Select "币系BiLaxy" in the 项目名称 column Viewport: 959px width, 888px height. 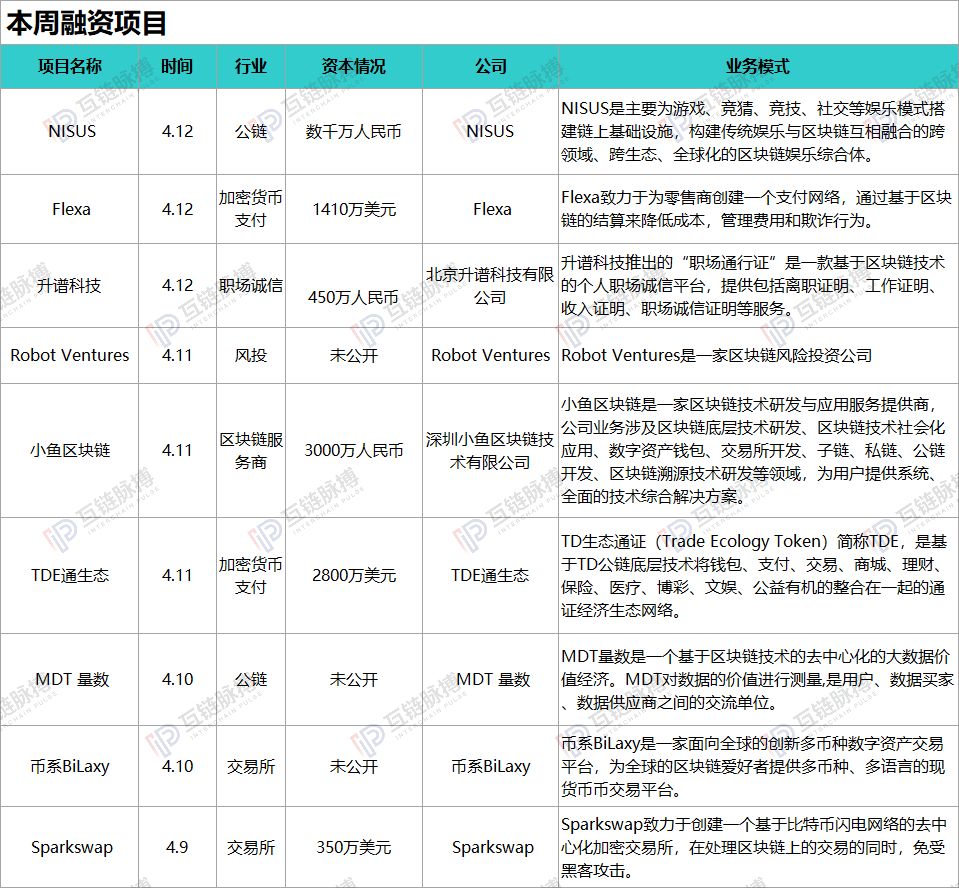point(70,766)
